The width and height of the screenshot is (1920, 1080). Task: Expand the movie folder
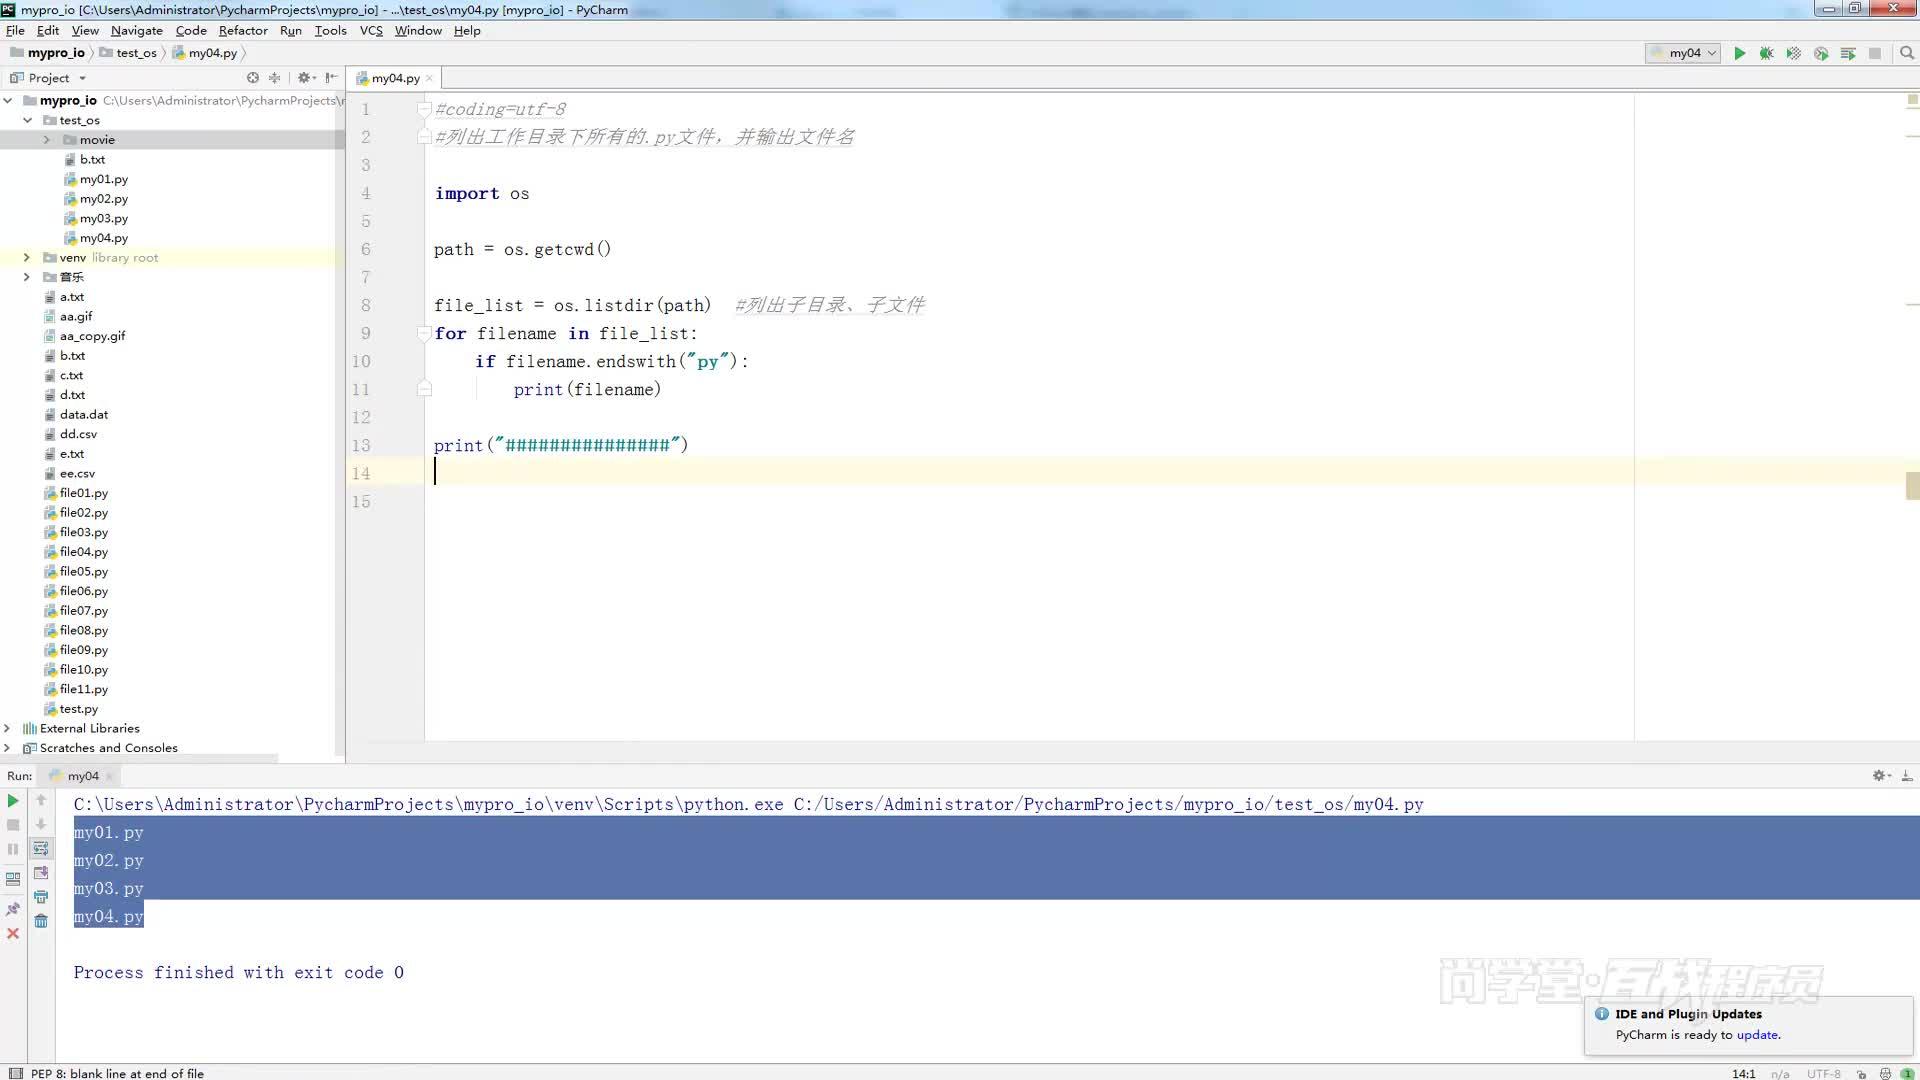coord(46,140)
